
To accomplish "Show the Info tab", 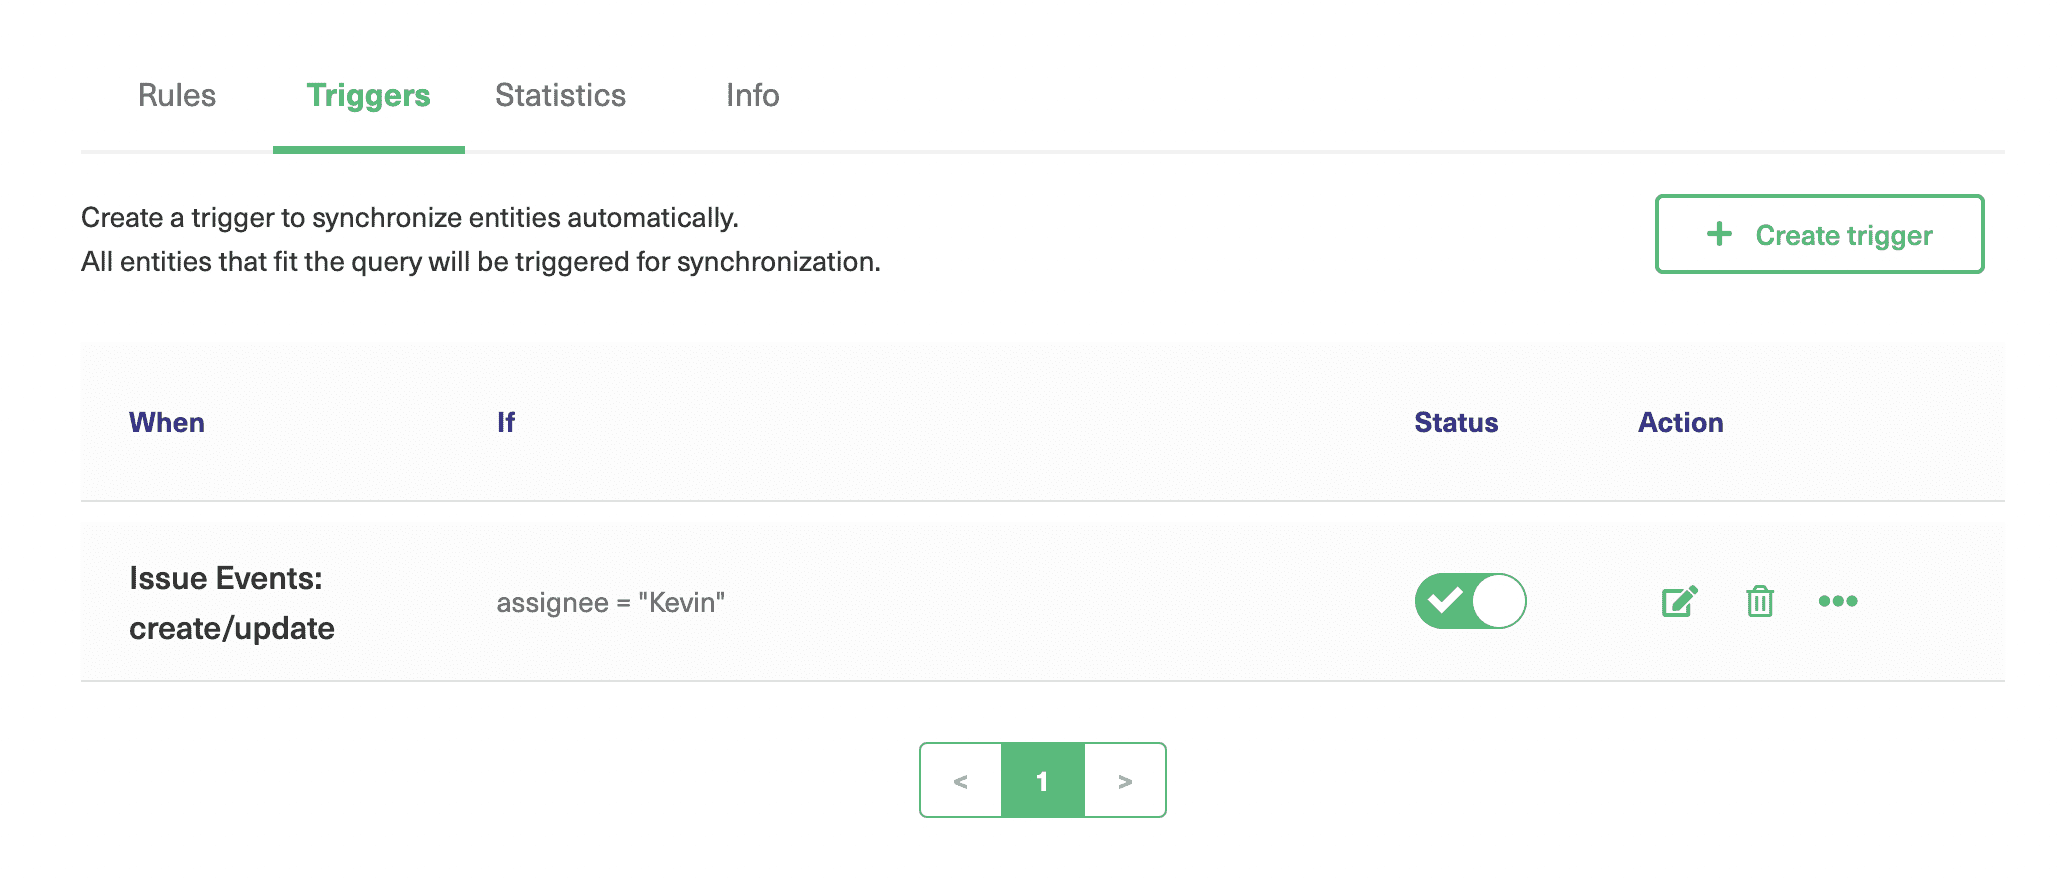I will (x=752, y=96).
